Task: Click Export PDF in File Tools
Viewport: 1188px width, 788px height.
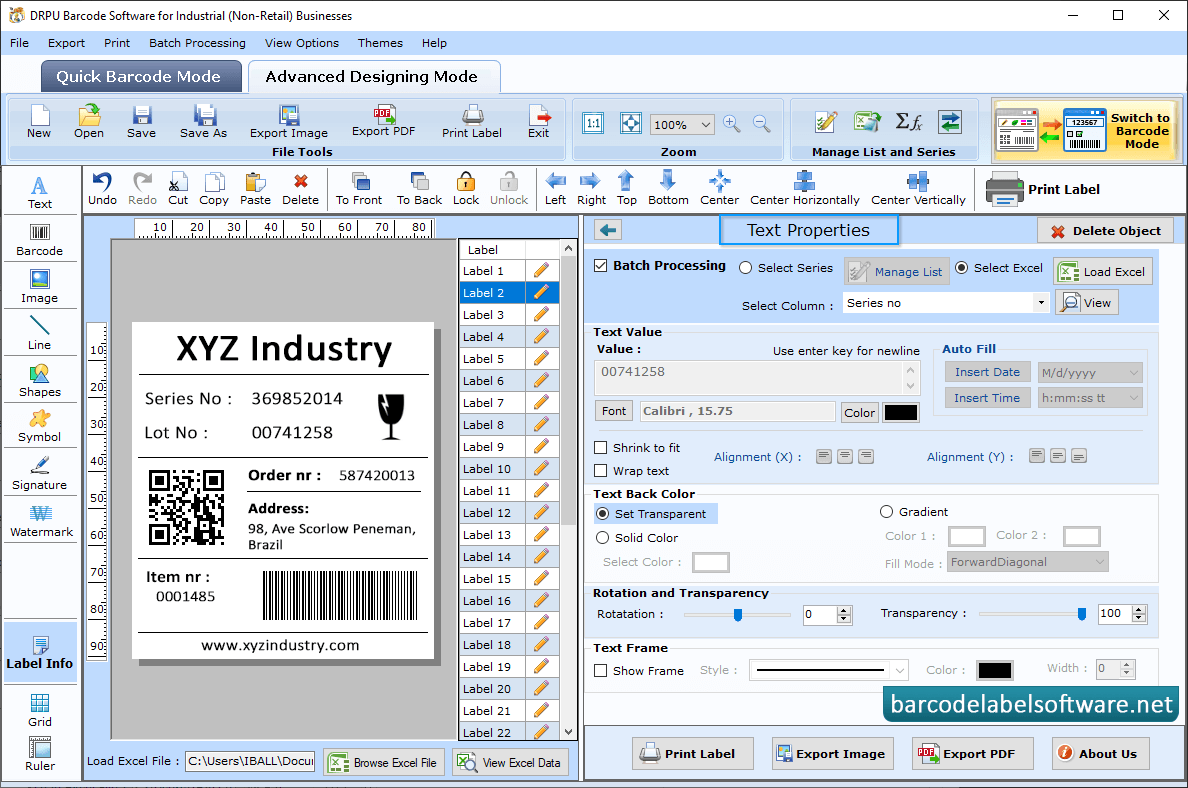Action: coord(383,121)
